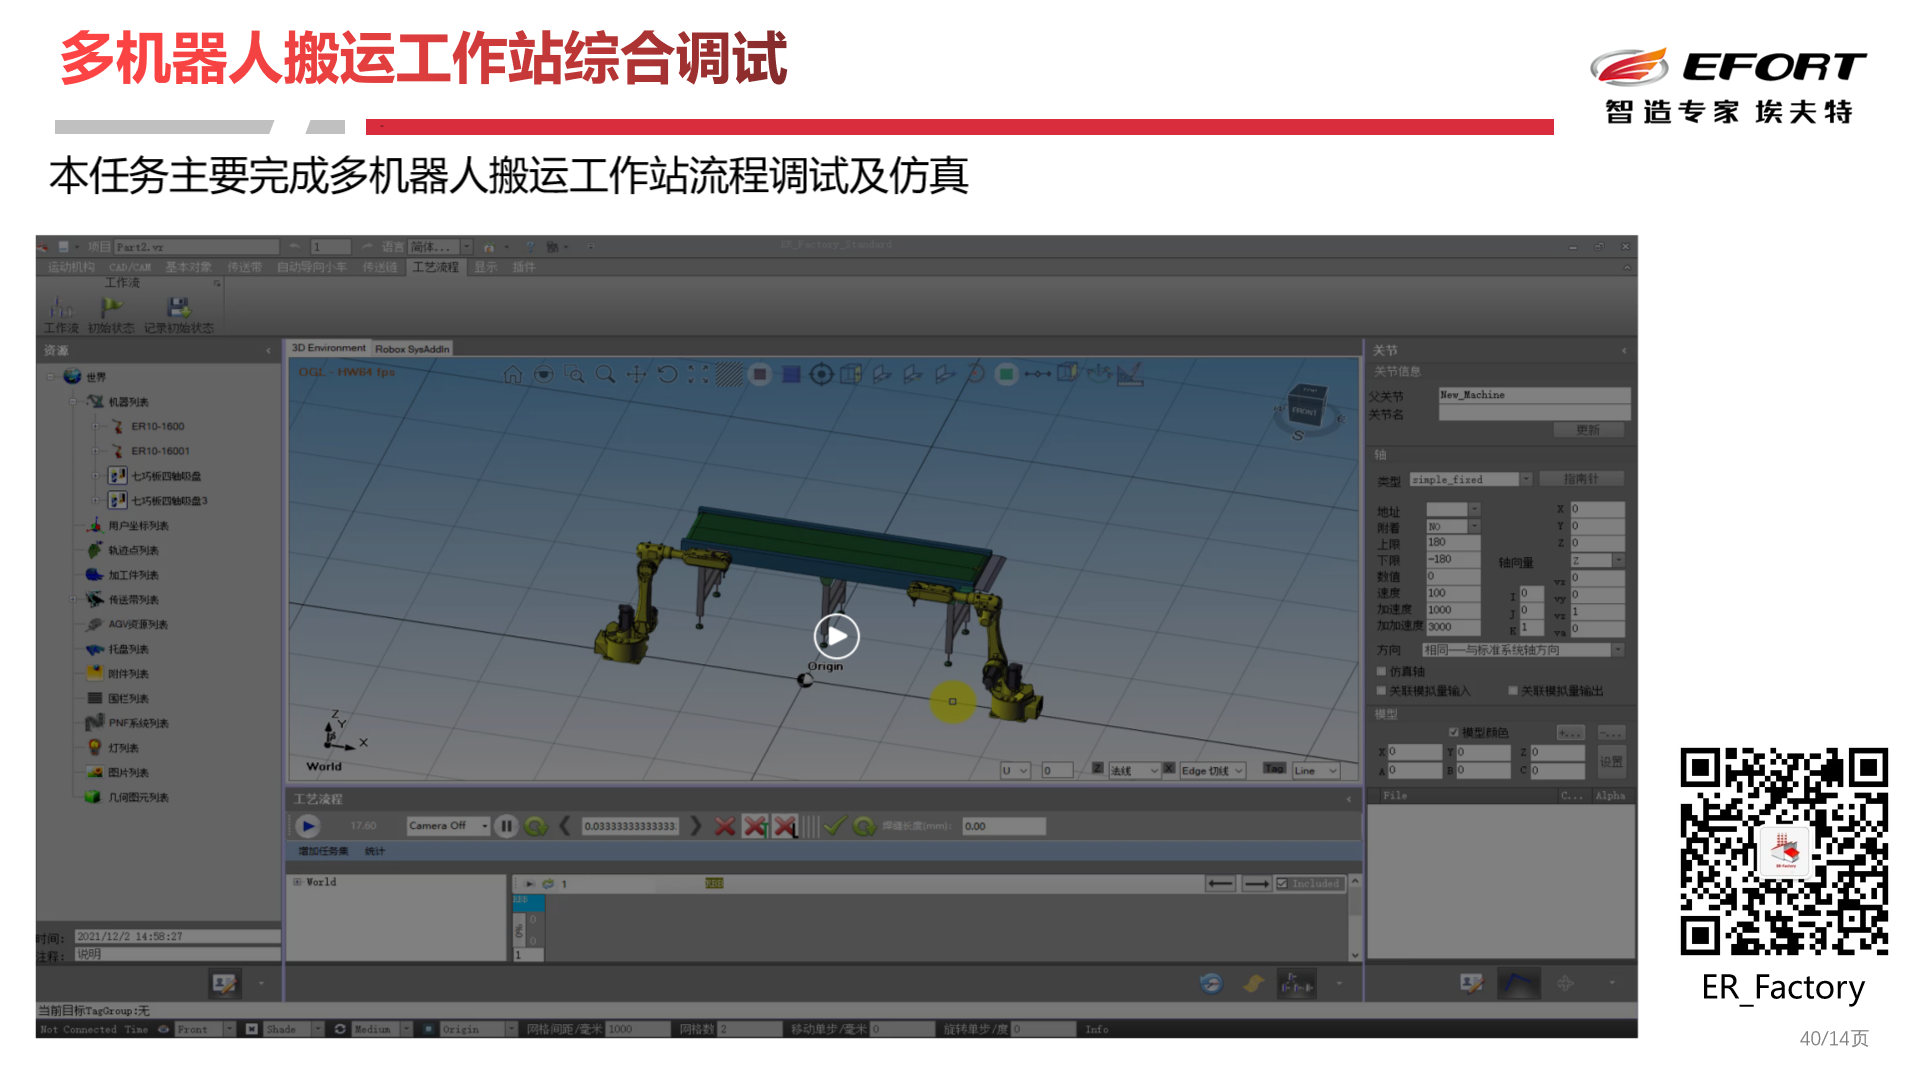Pause the process flow playback
The height and width of the screenshot is (1080, 1920).
click(506, 826)
